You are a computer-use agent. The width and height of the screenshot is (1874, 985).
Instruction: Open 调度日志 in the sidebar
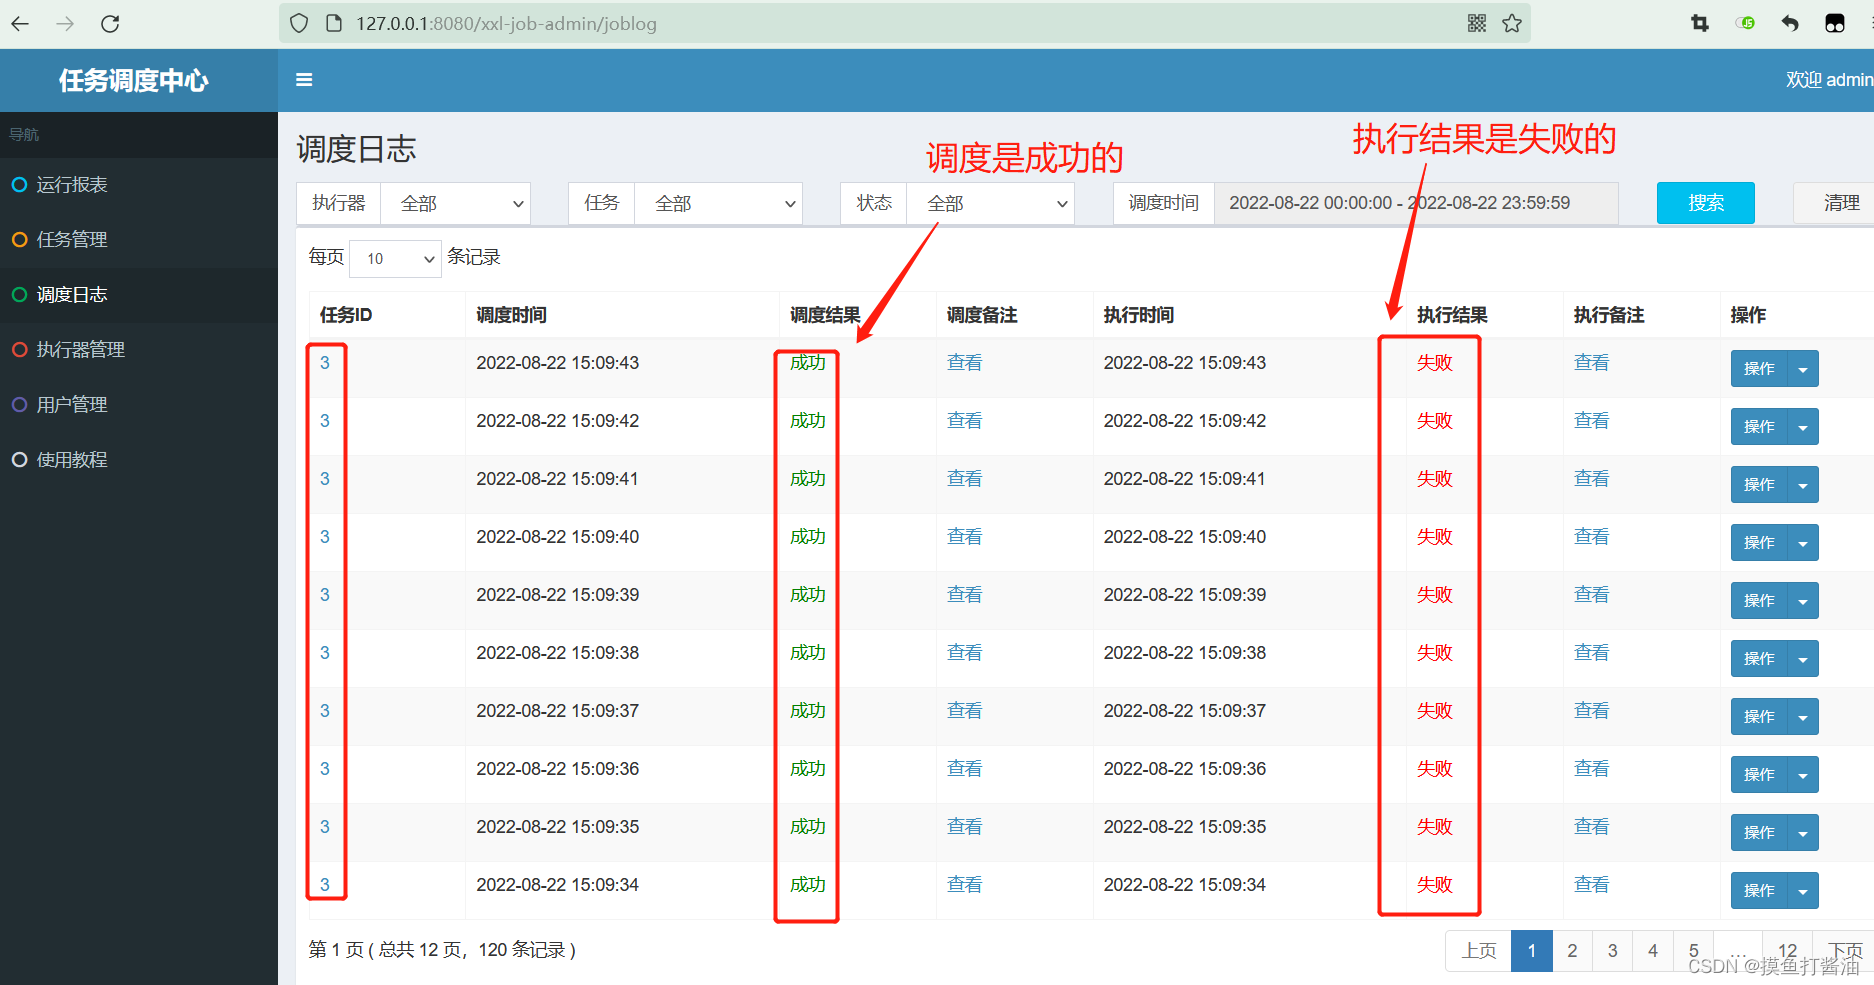(139, 295)
